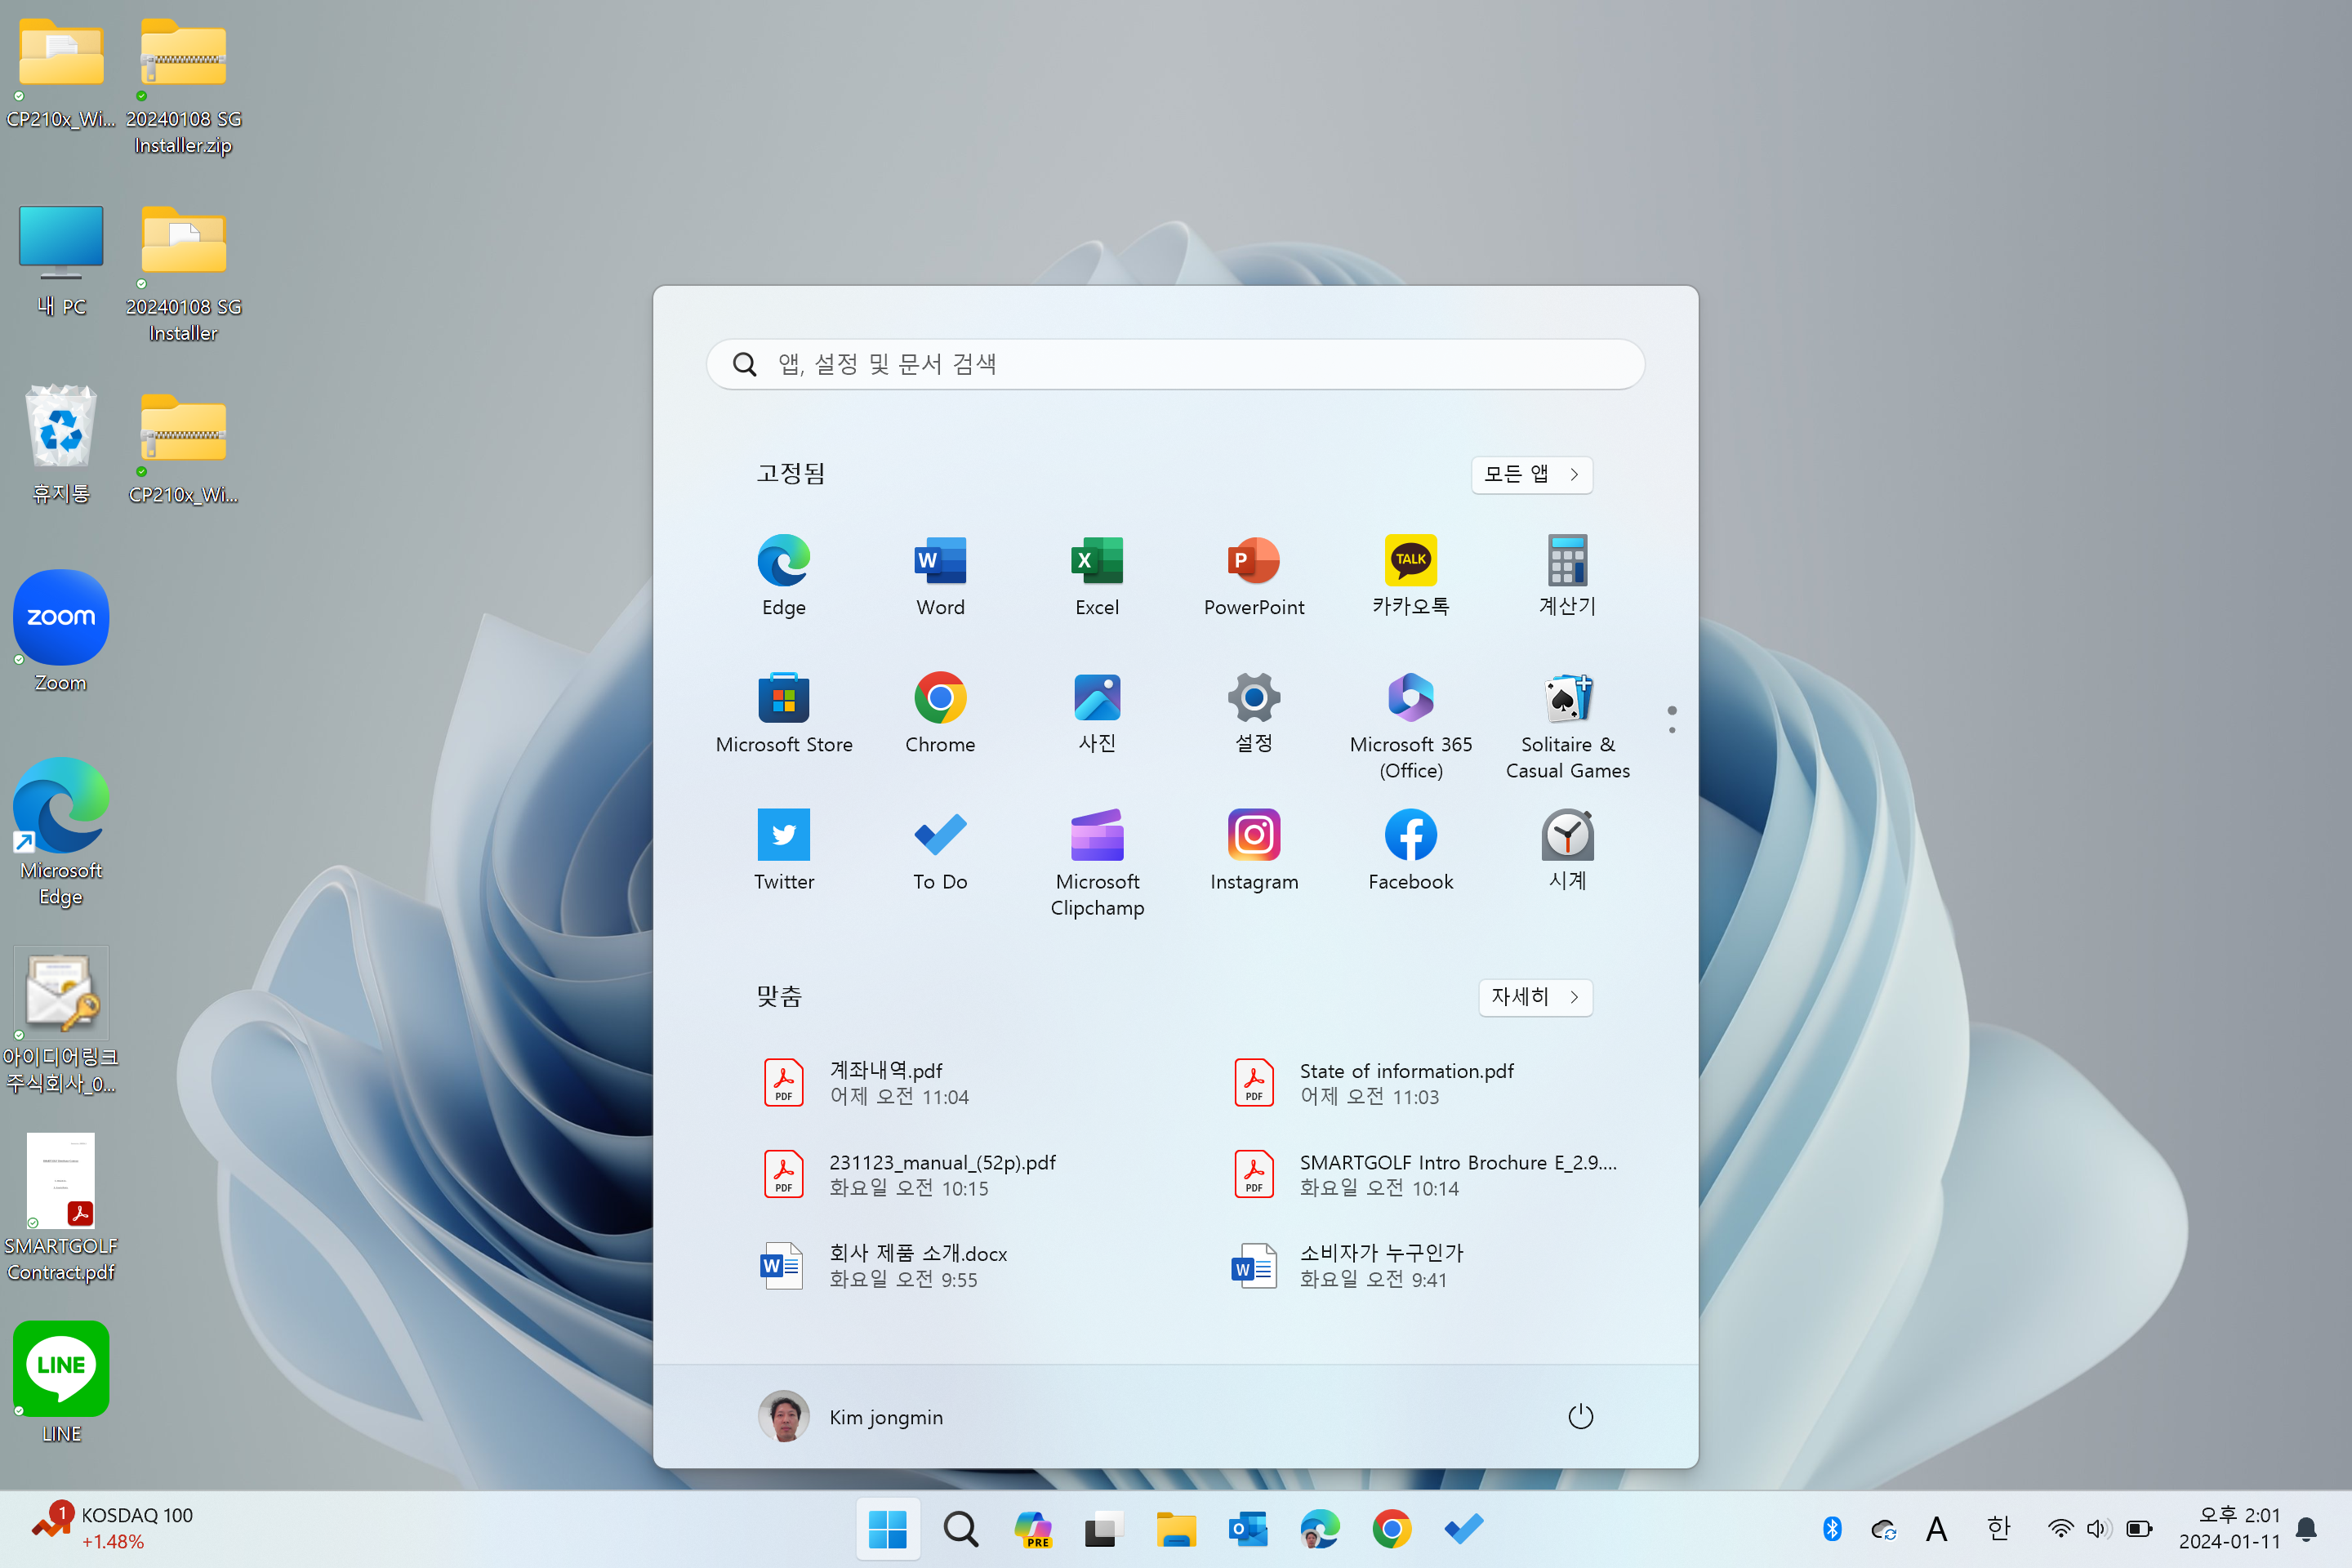
Task: Open File Explorer on taskbar
Action: 1176,1529
